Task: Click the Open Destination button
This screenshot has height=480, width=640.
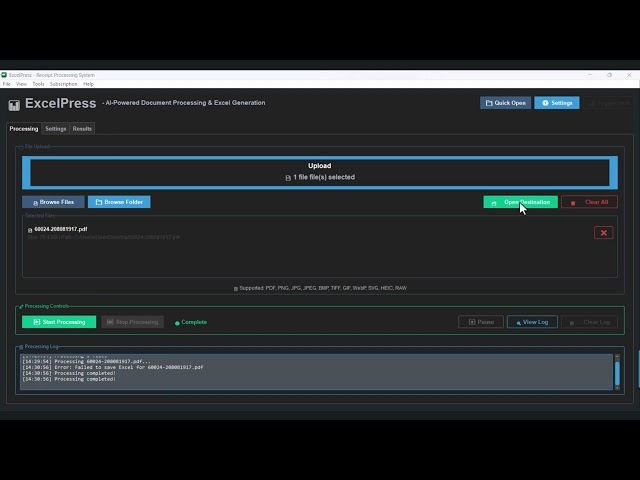Action: (520, 202)
